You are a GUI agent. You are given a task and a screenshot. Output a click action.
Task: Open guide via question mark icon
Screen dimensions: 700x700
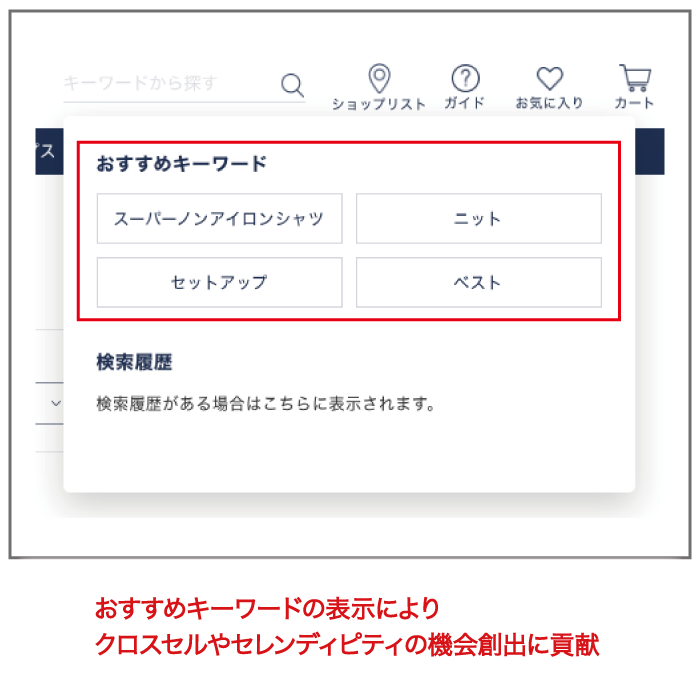pos(466,78)
